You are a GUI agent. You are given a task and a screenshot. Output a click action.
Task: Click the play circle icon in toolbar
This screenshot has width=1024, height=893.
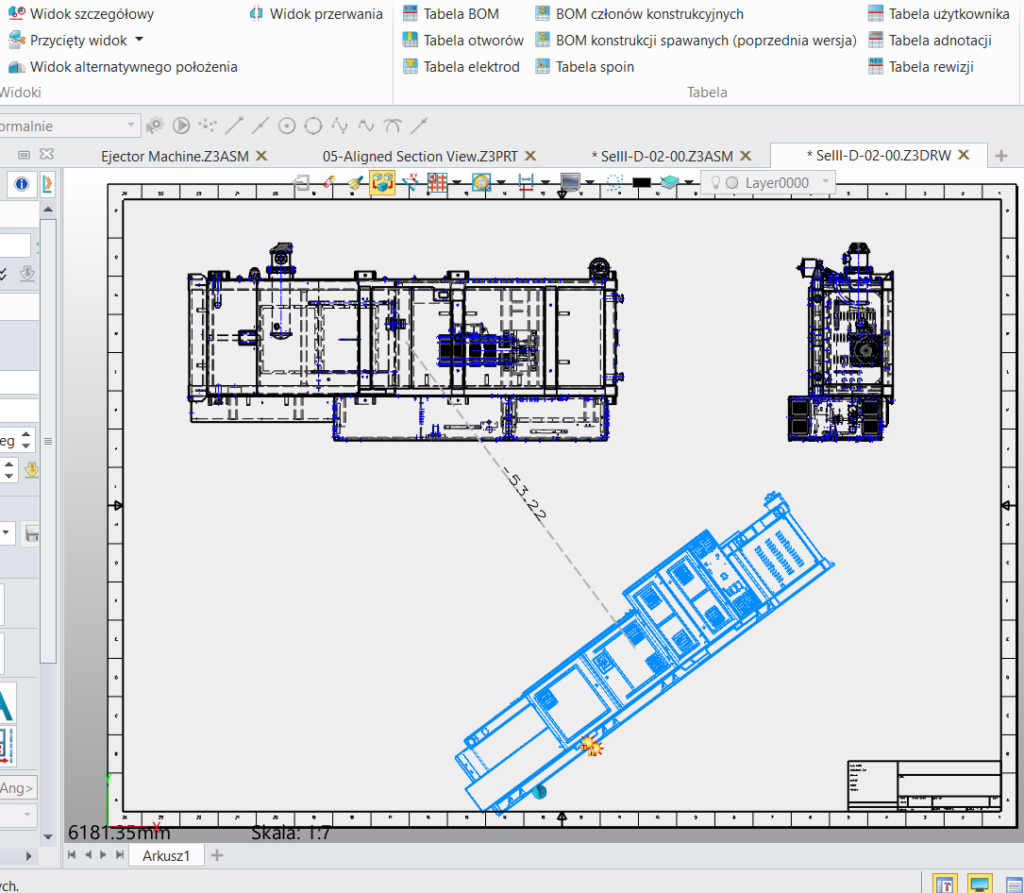[x=181, y=126]
